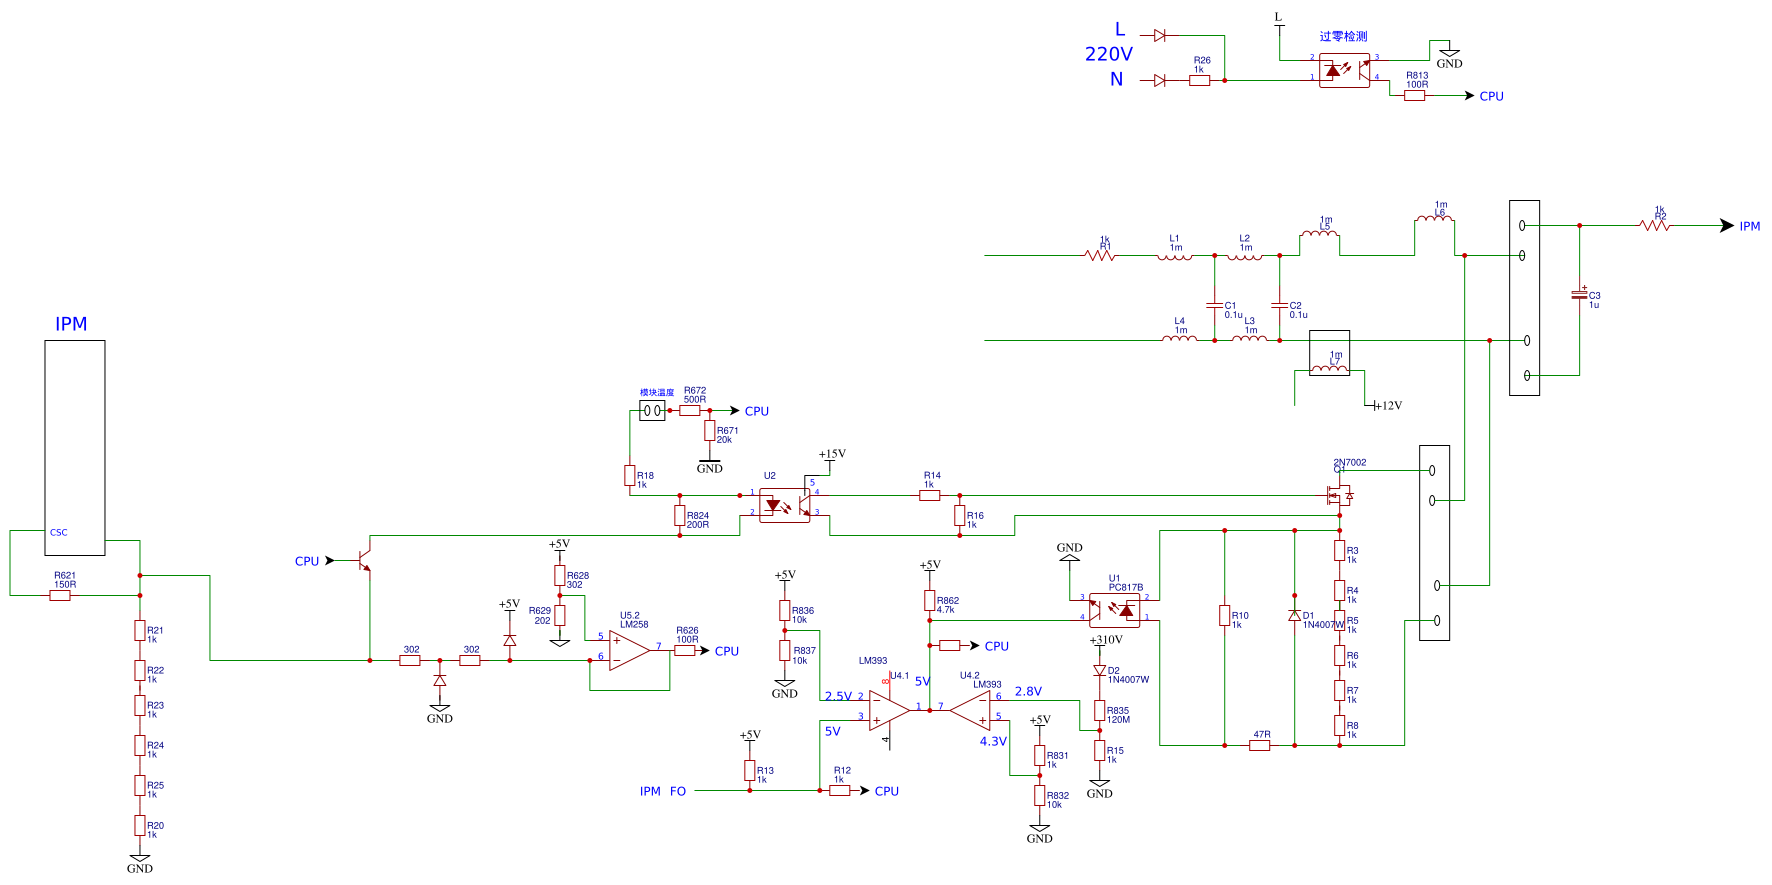Click the 220V label
The width and height of the screenshot is (1772, 885).
(1109, 54)
